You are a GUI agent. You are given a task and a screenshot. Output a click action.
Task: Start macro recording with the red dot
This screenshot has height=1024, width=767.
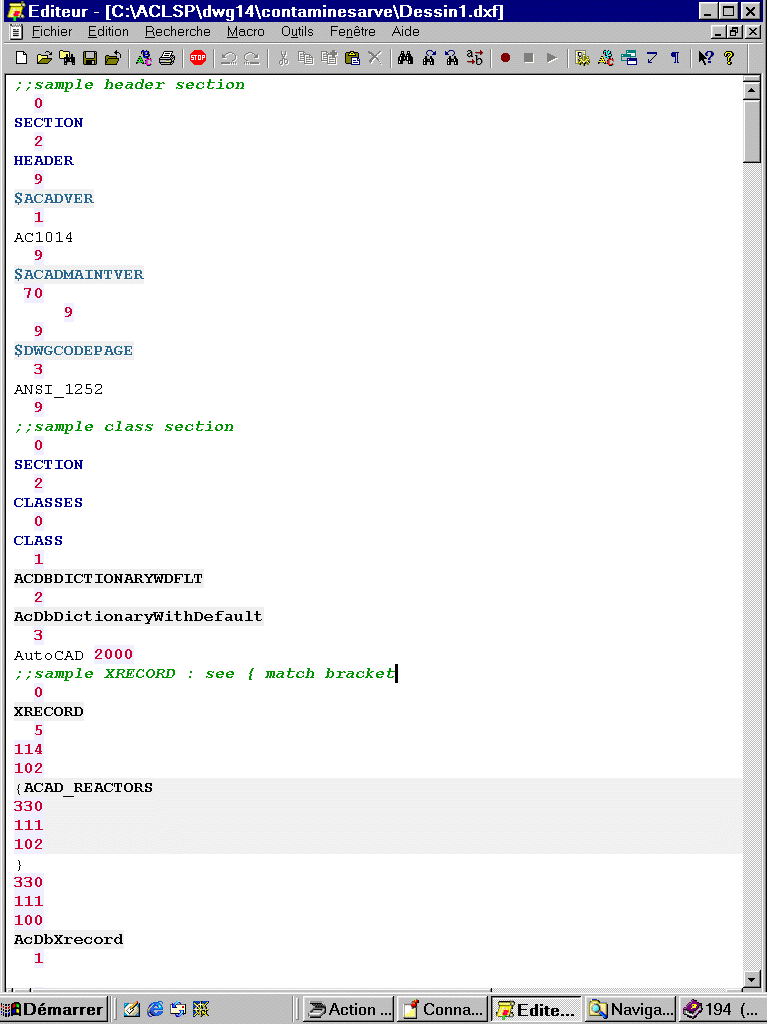click(505, 58)
